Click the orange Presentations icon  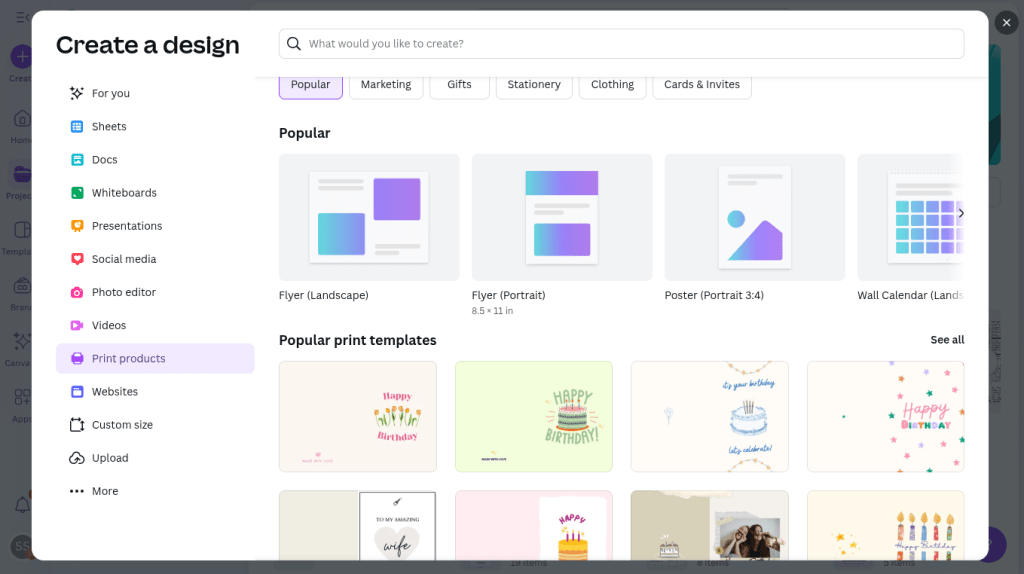click(76, 226)
